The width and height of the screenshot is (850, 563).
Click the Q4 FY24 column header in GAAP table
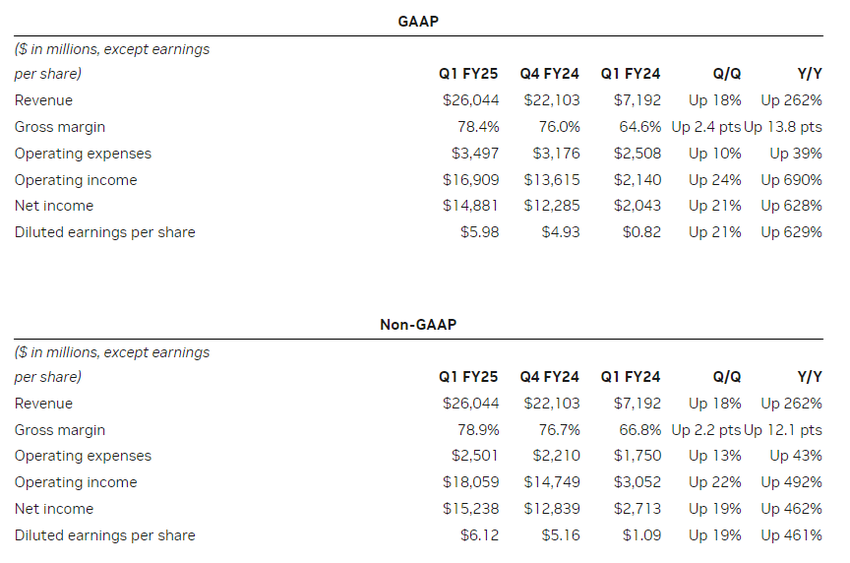click(x=549, y=74)
